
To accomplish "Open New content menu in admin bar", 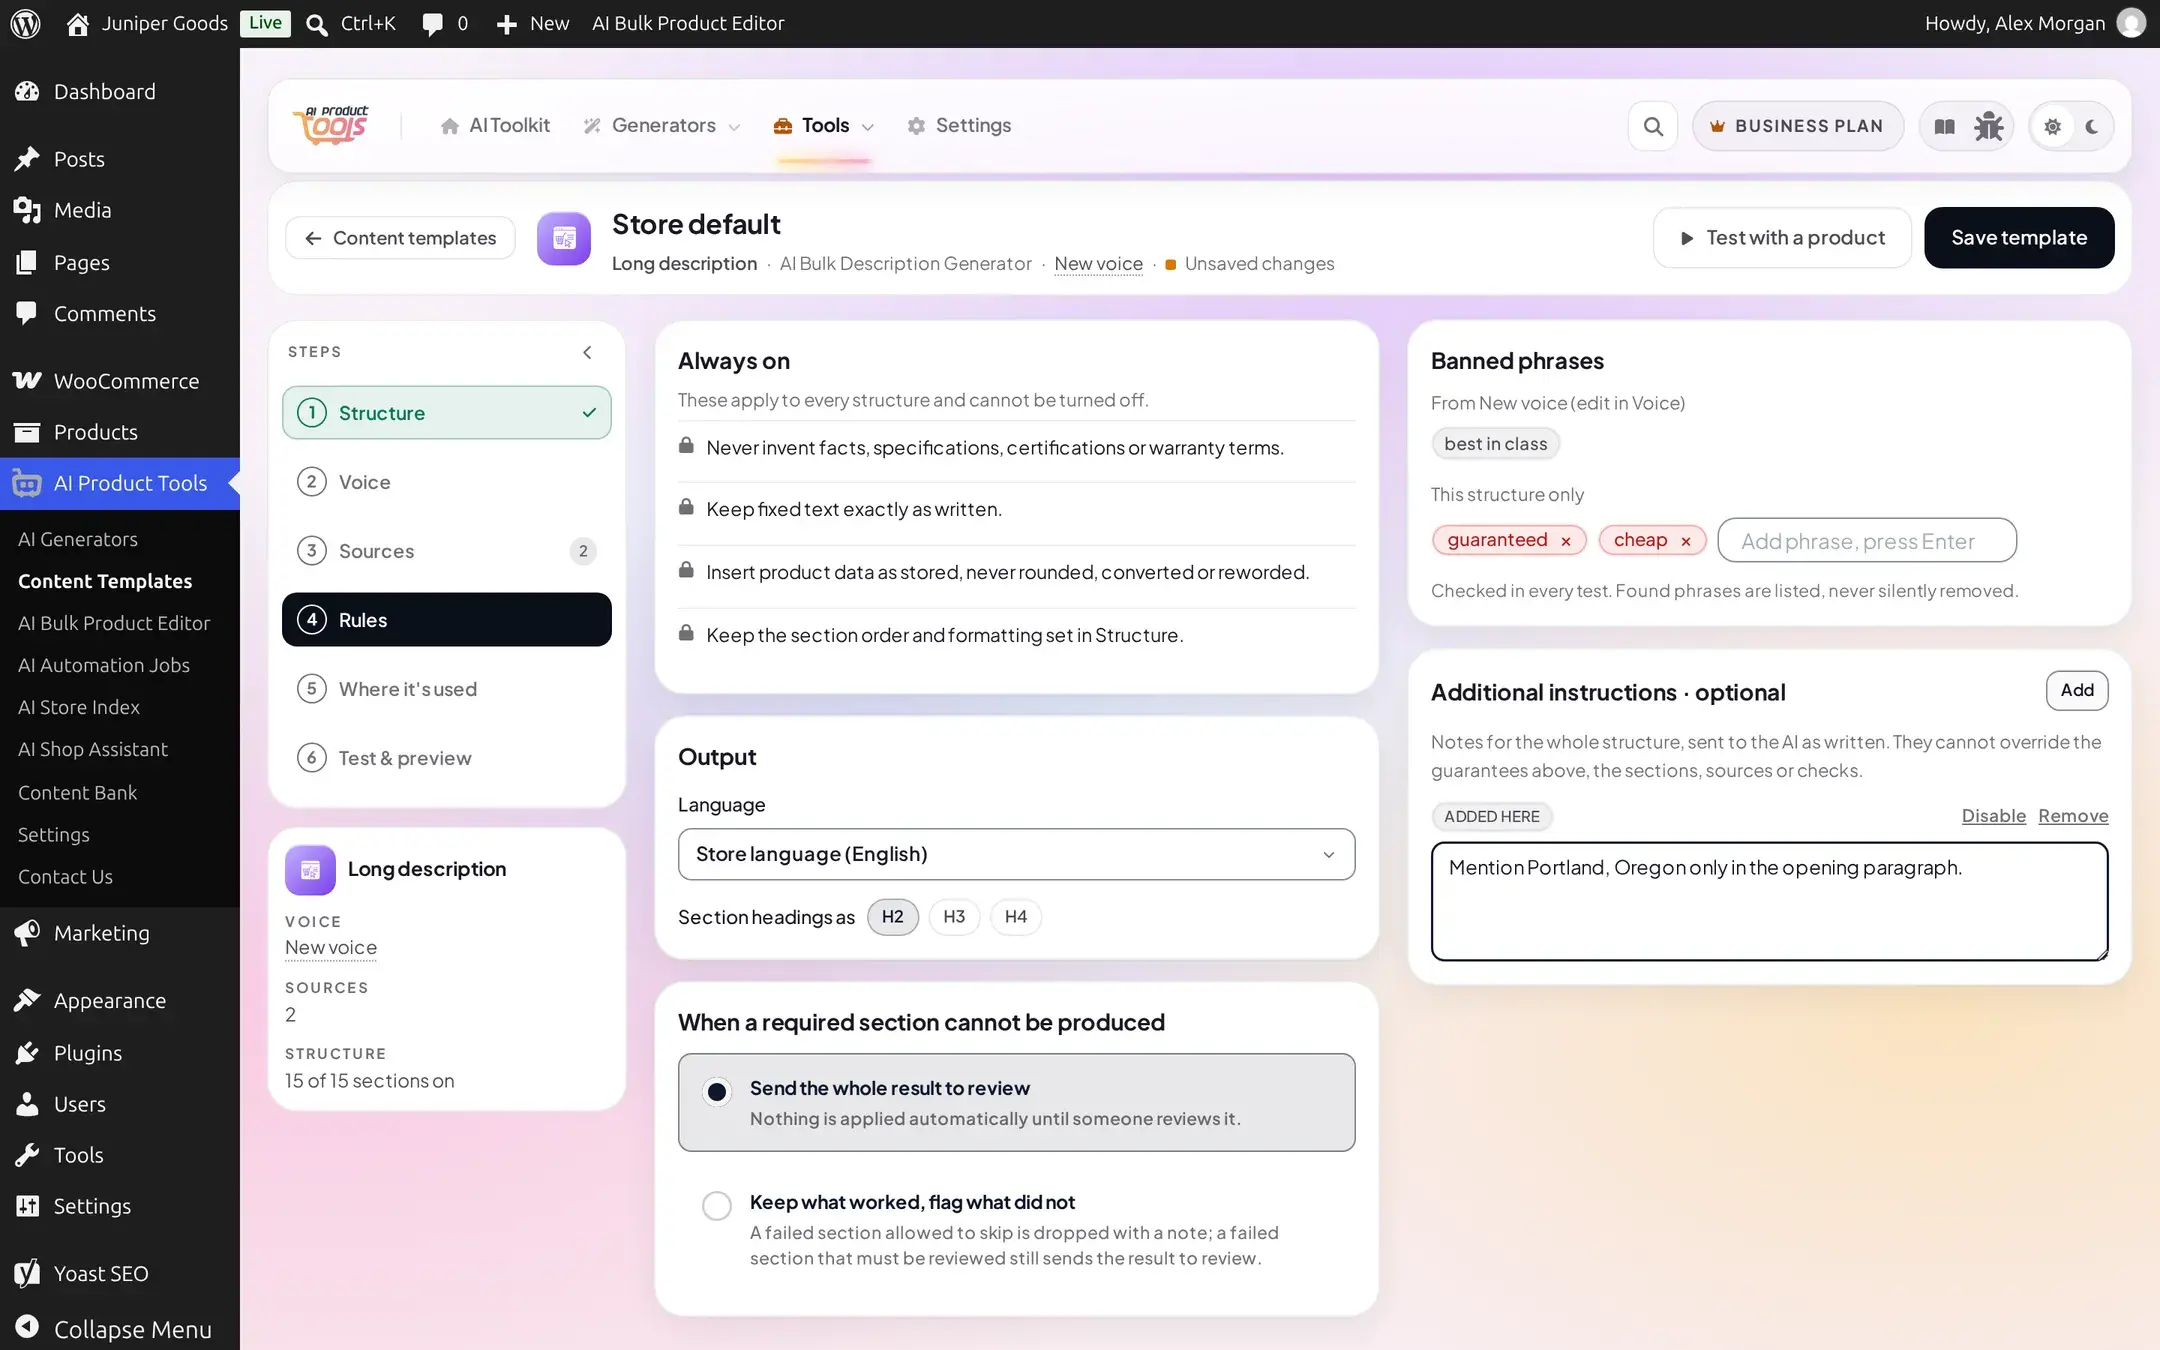I will coord(532,23).
